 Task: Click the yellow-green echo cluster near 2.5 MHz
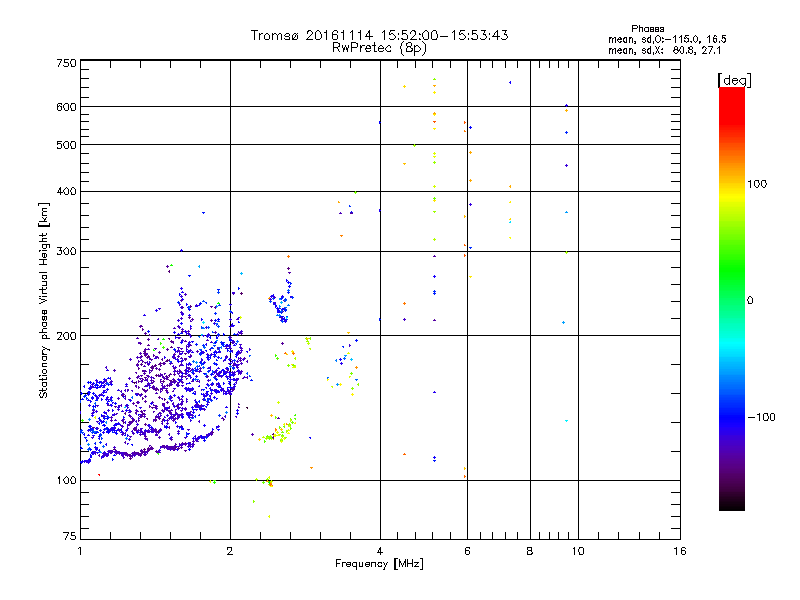[280, 430]
